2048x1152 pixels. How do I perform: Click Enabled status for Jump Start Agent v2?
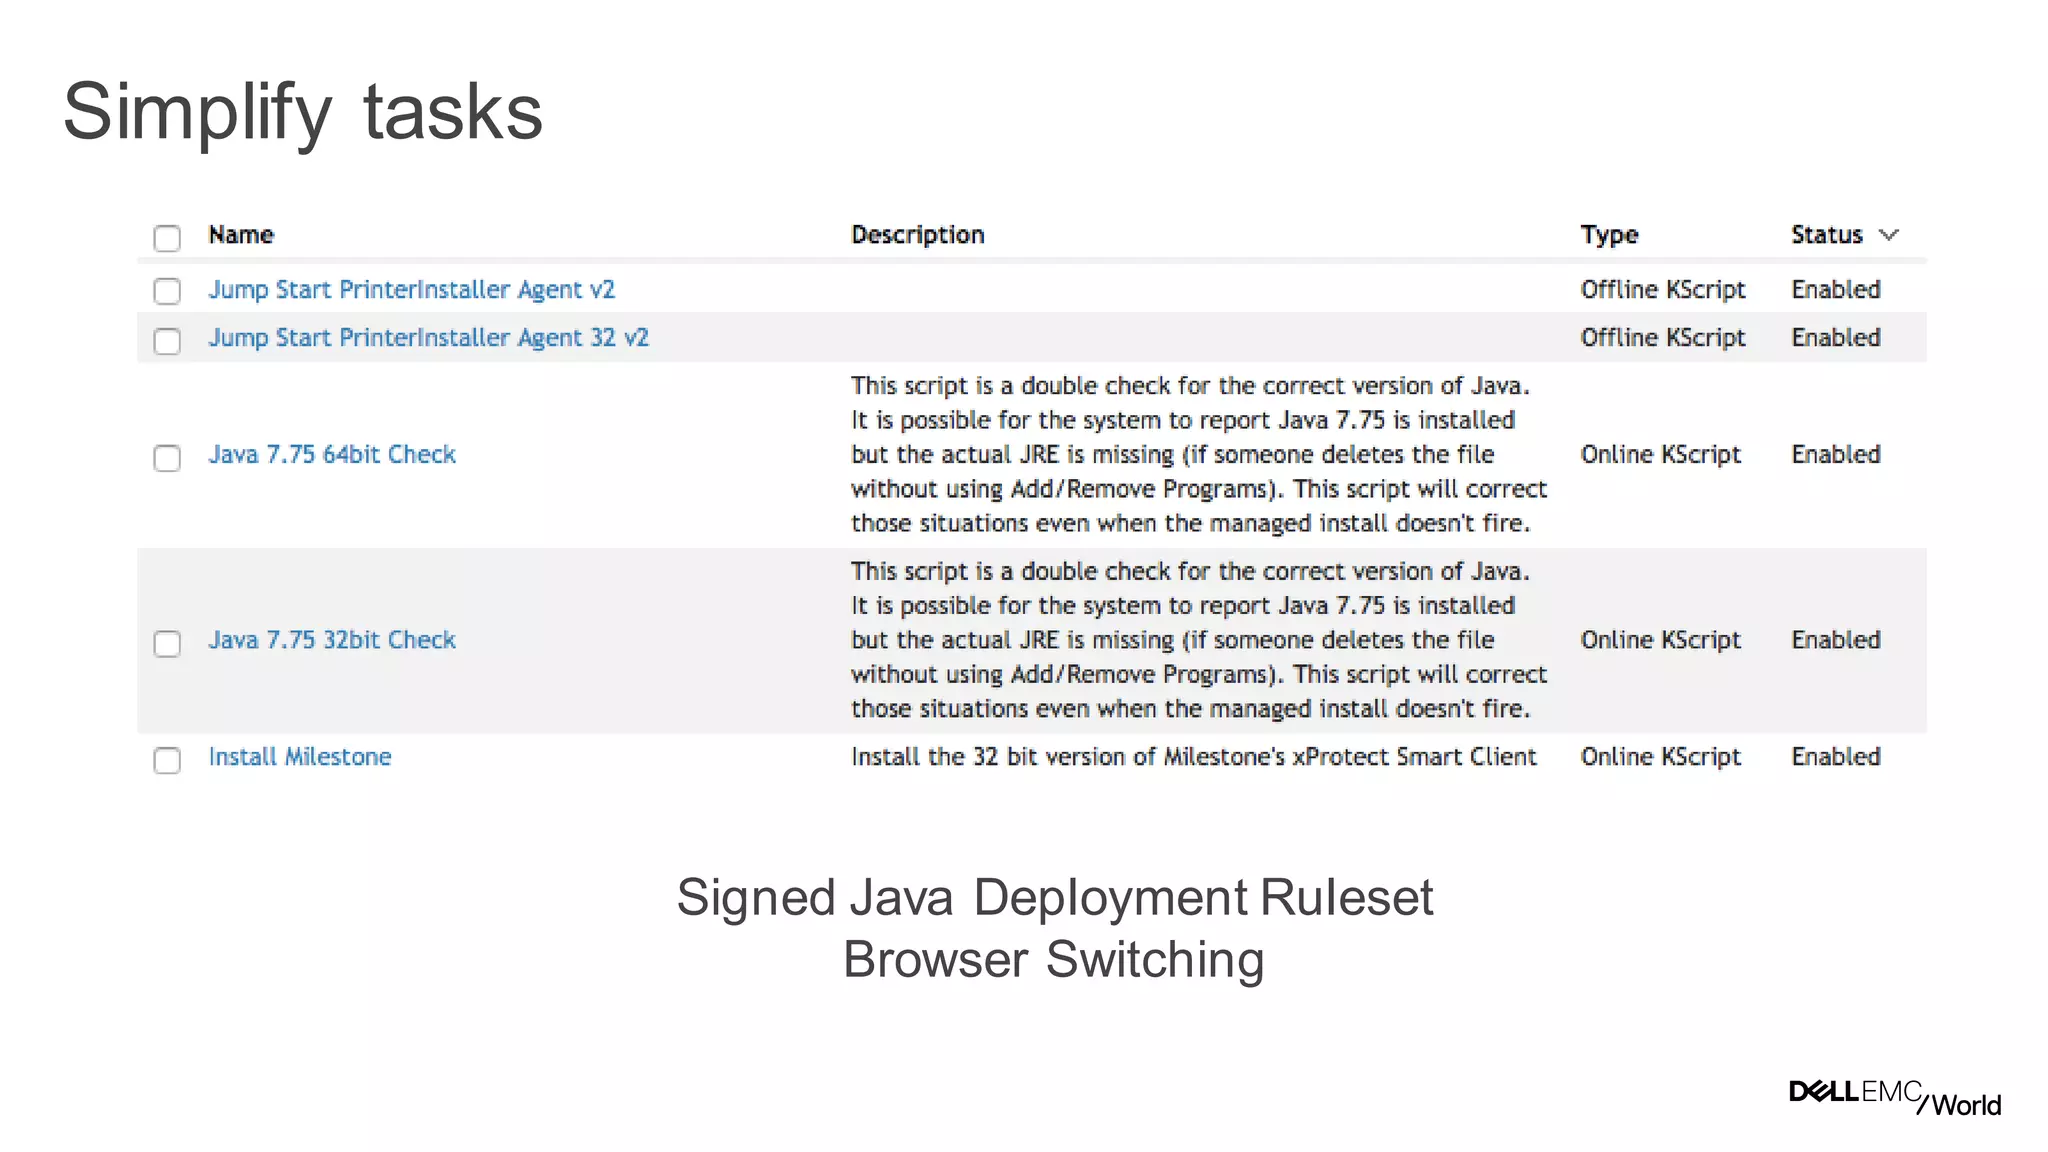(1836, 290)
